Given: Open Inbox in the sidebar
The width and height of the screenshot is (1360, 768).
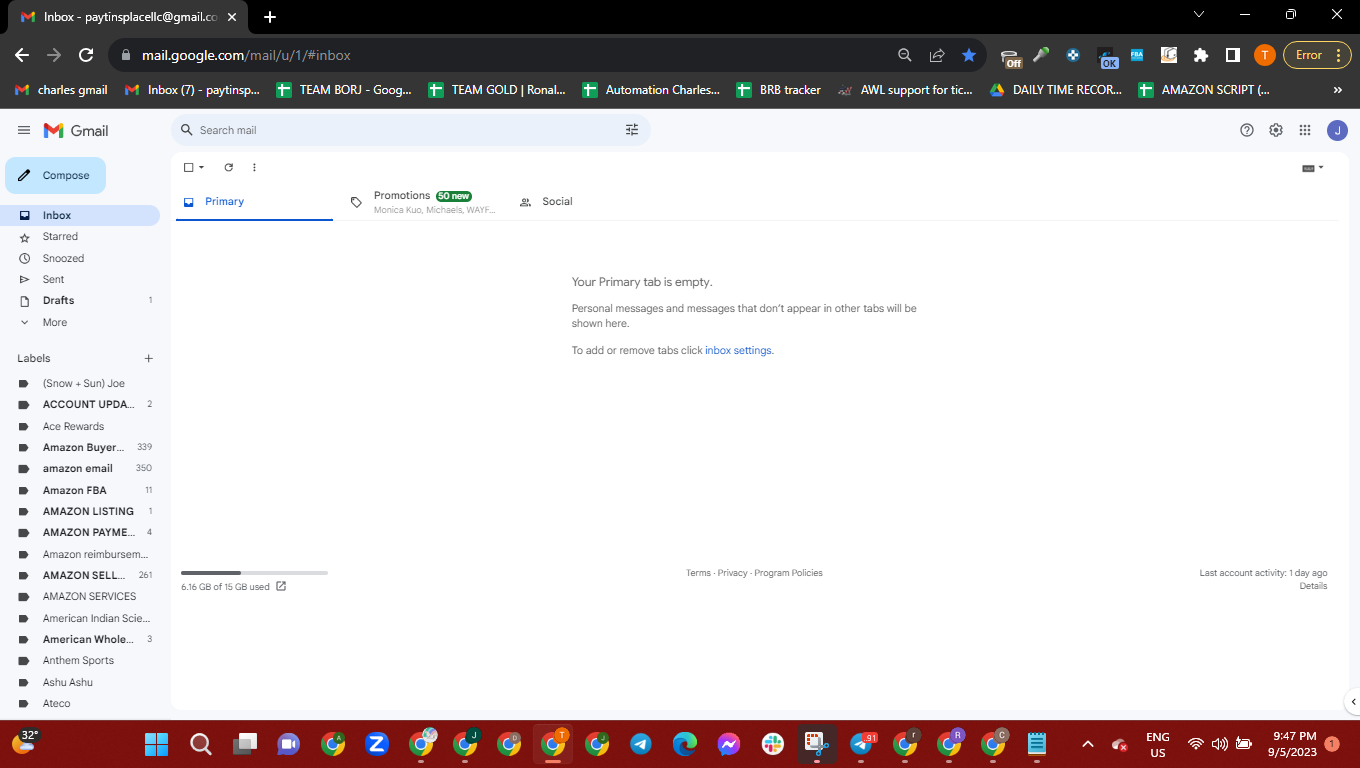Looking at the screenshot, I should 80,215.
